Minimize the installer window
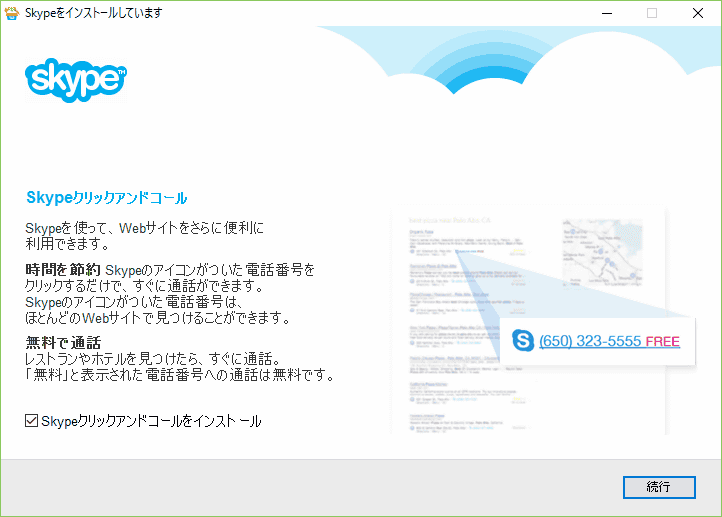The image size is (722, 517). point(607,13)
